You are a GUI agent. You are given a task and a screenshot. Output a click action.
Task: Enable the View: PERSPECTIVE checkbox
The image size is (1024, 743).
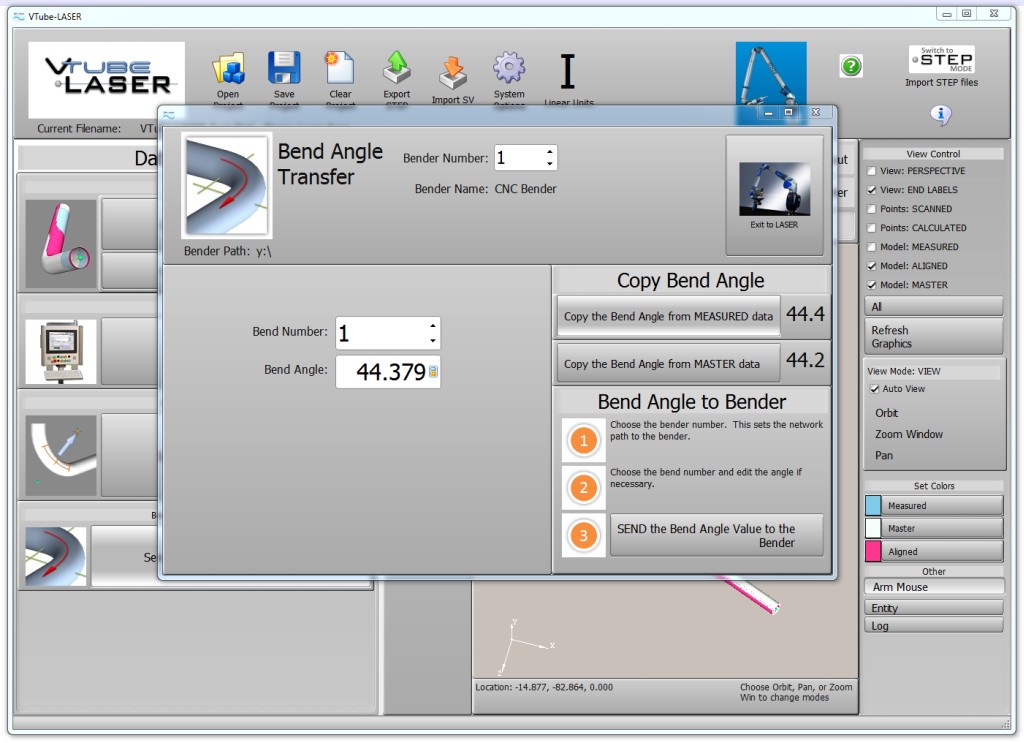(872, 171)
